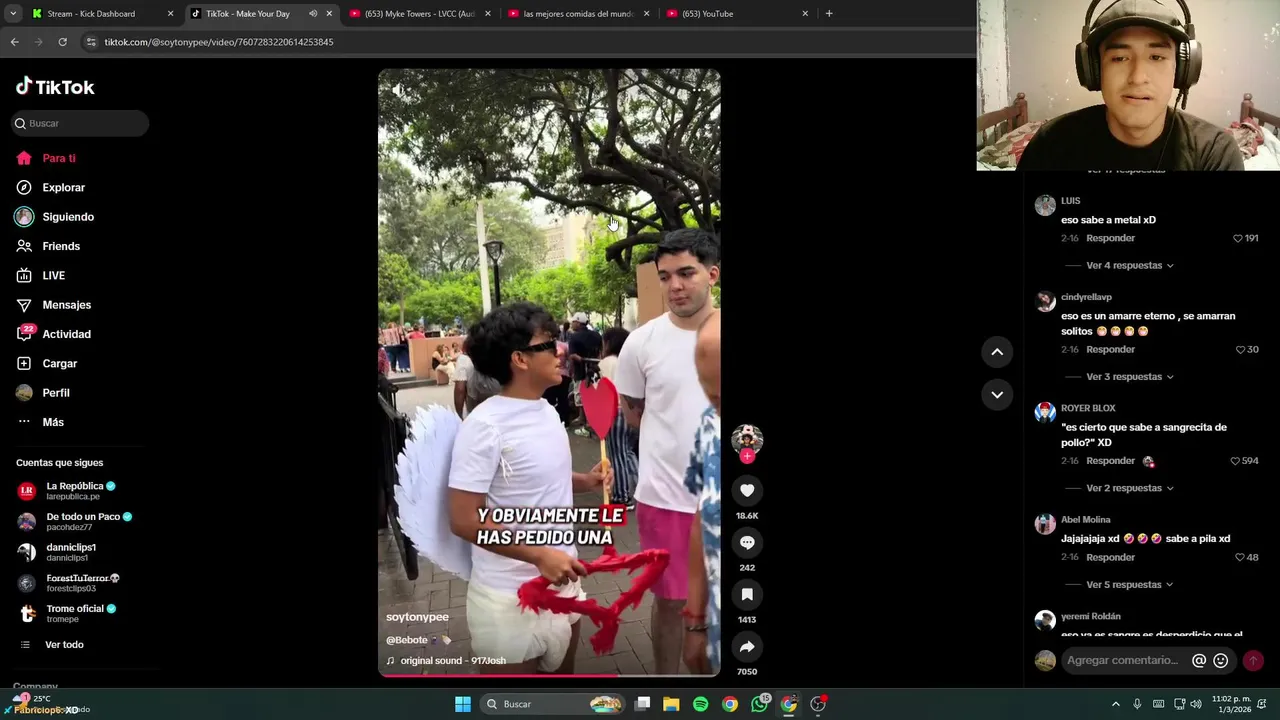
Task: Open Cargar upload page
Action: coord(46,363)
